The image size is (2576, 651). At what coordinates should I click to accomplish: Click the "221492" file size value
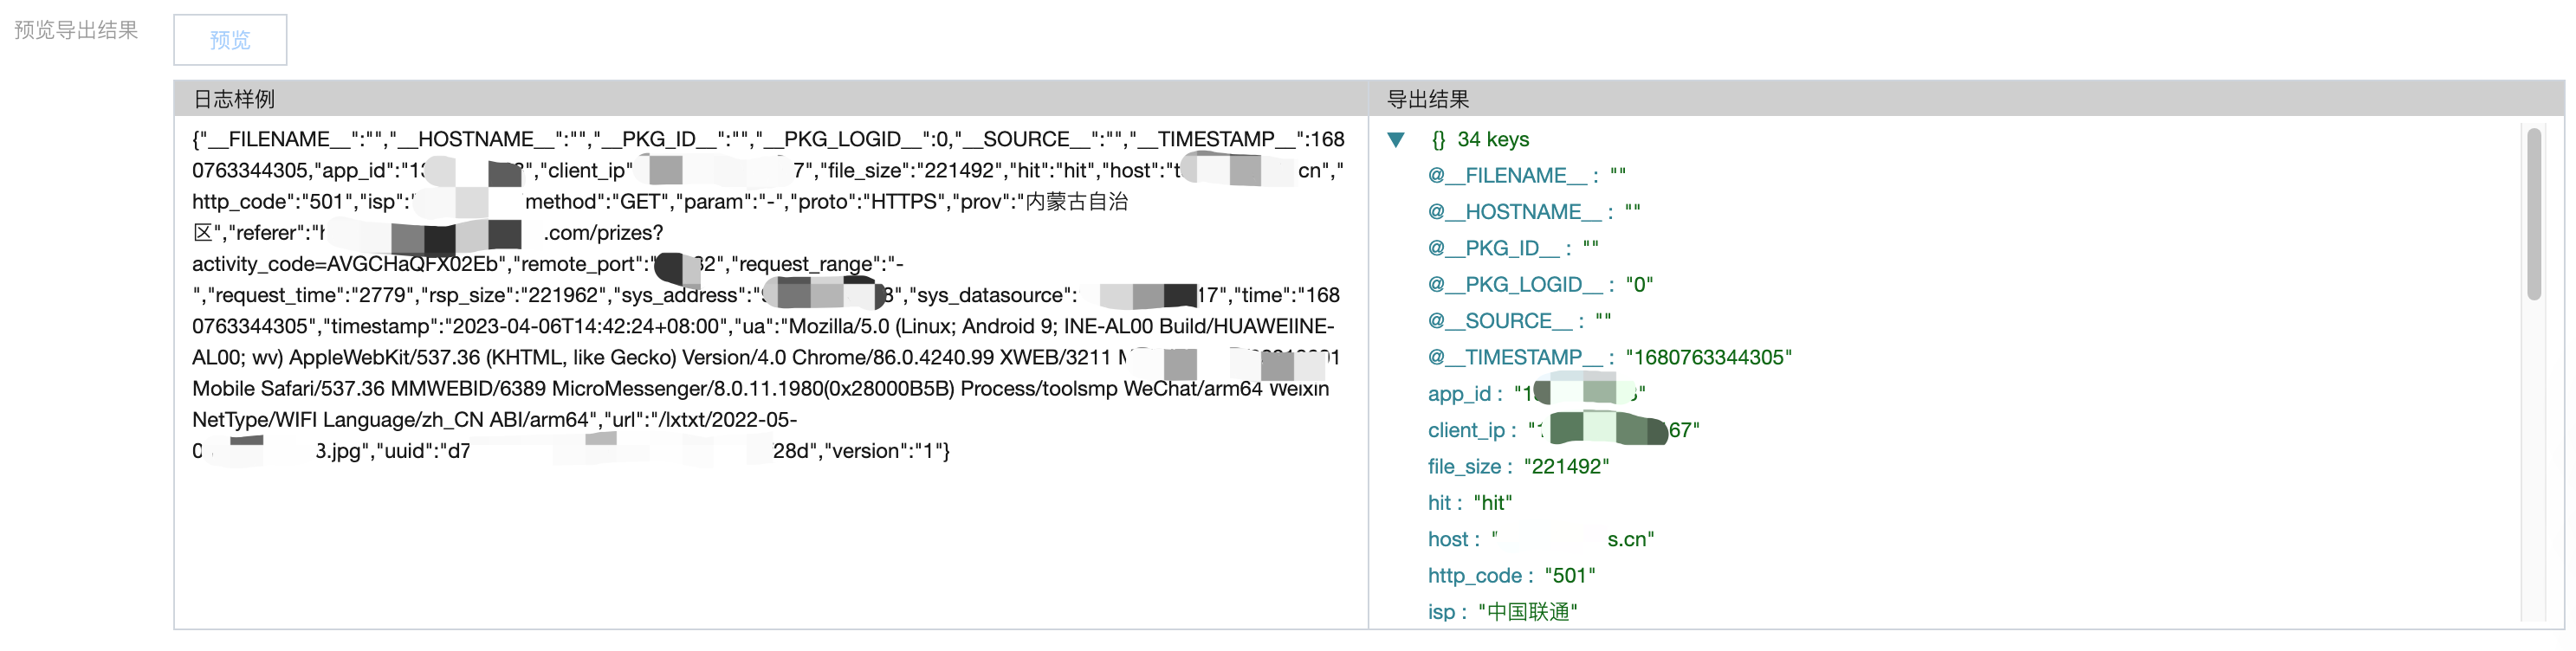tap(1566, 467)
